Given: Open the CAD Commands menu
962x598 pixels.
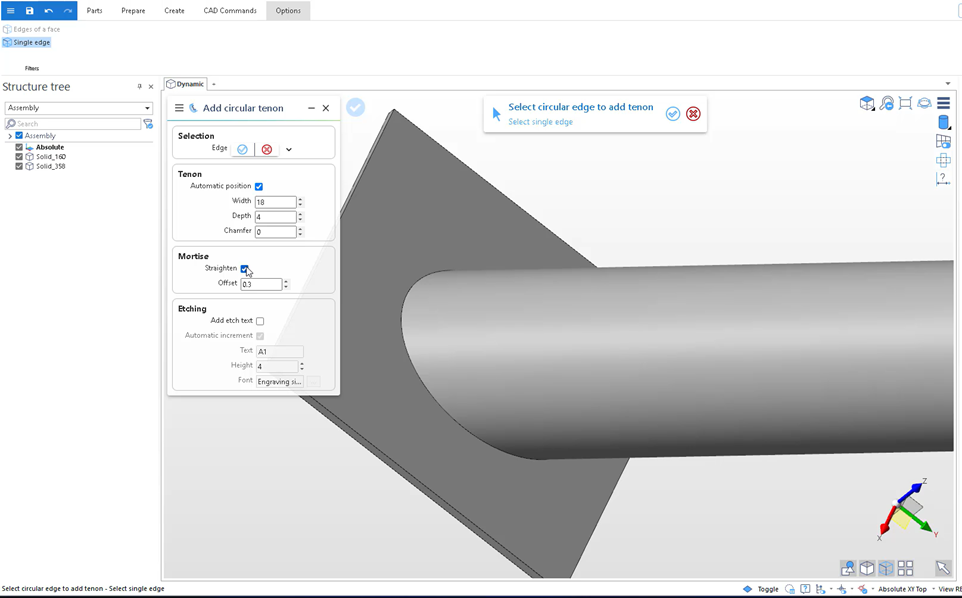Looking at the screenshot, I should 230,10.
